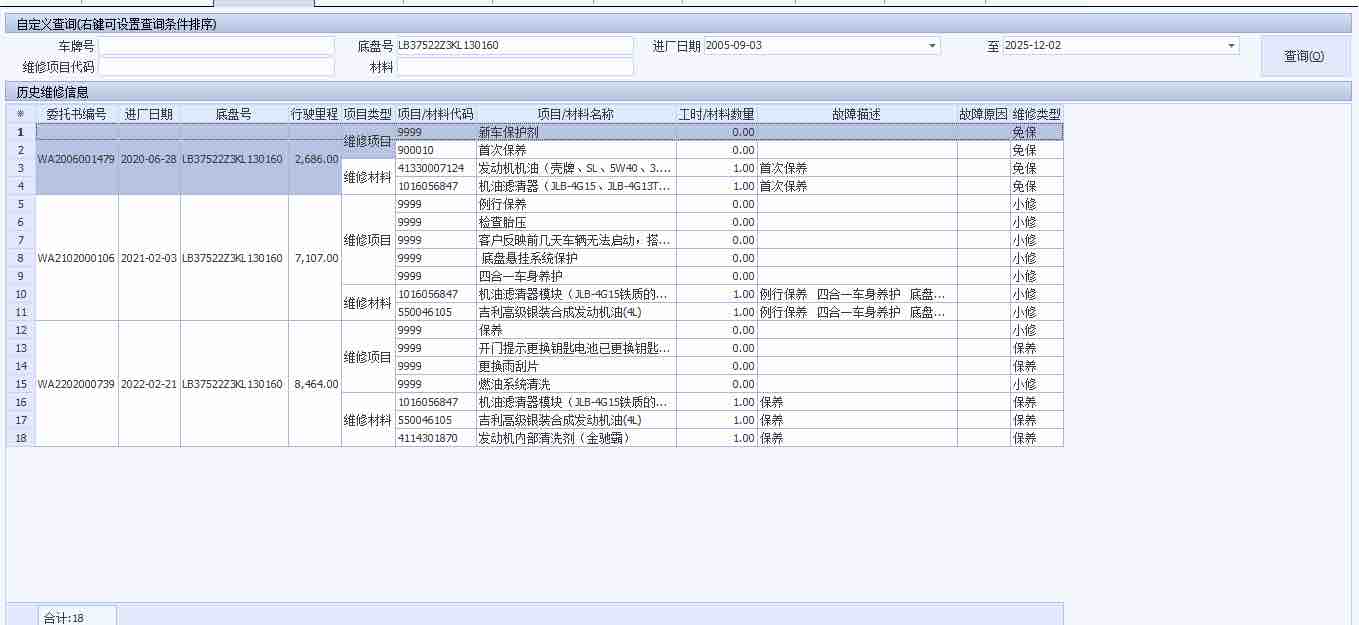Click the 2005-09-03 start date value

[x=735, y=46]
